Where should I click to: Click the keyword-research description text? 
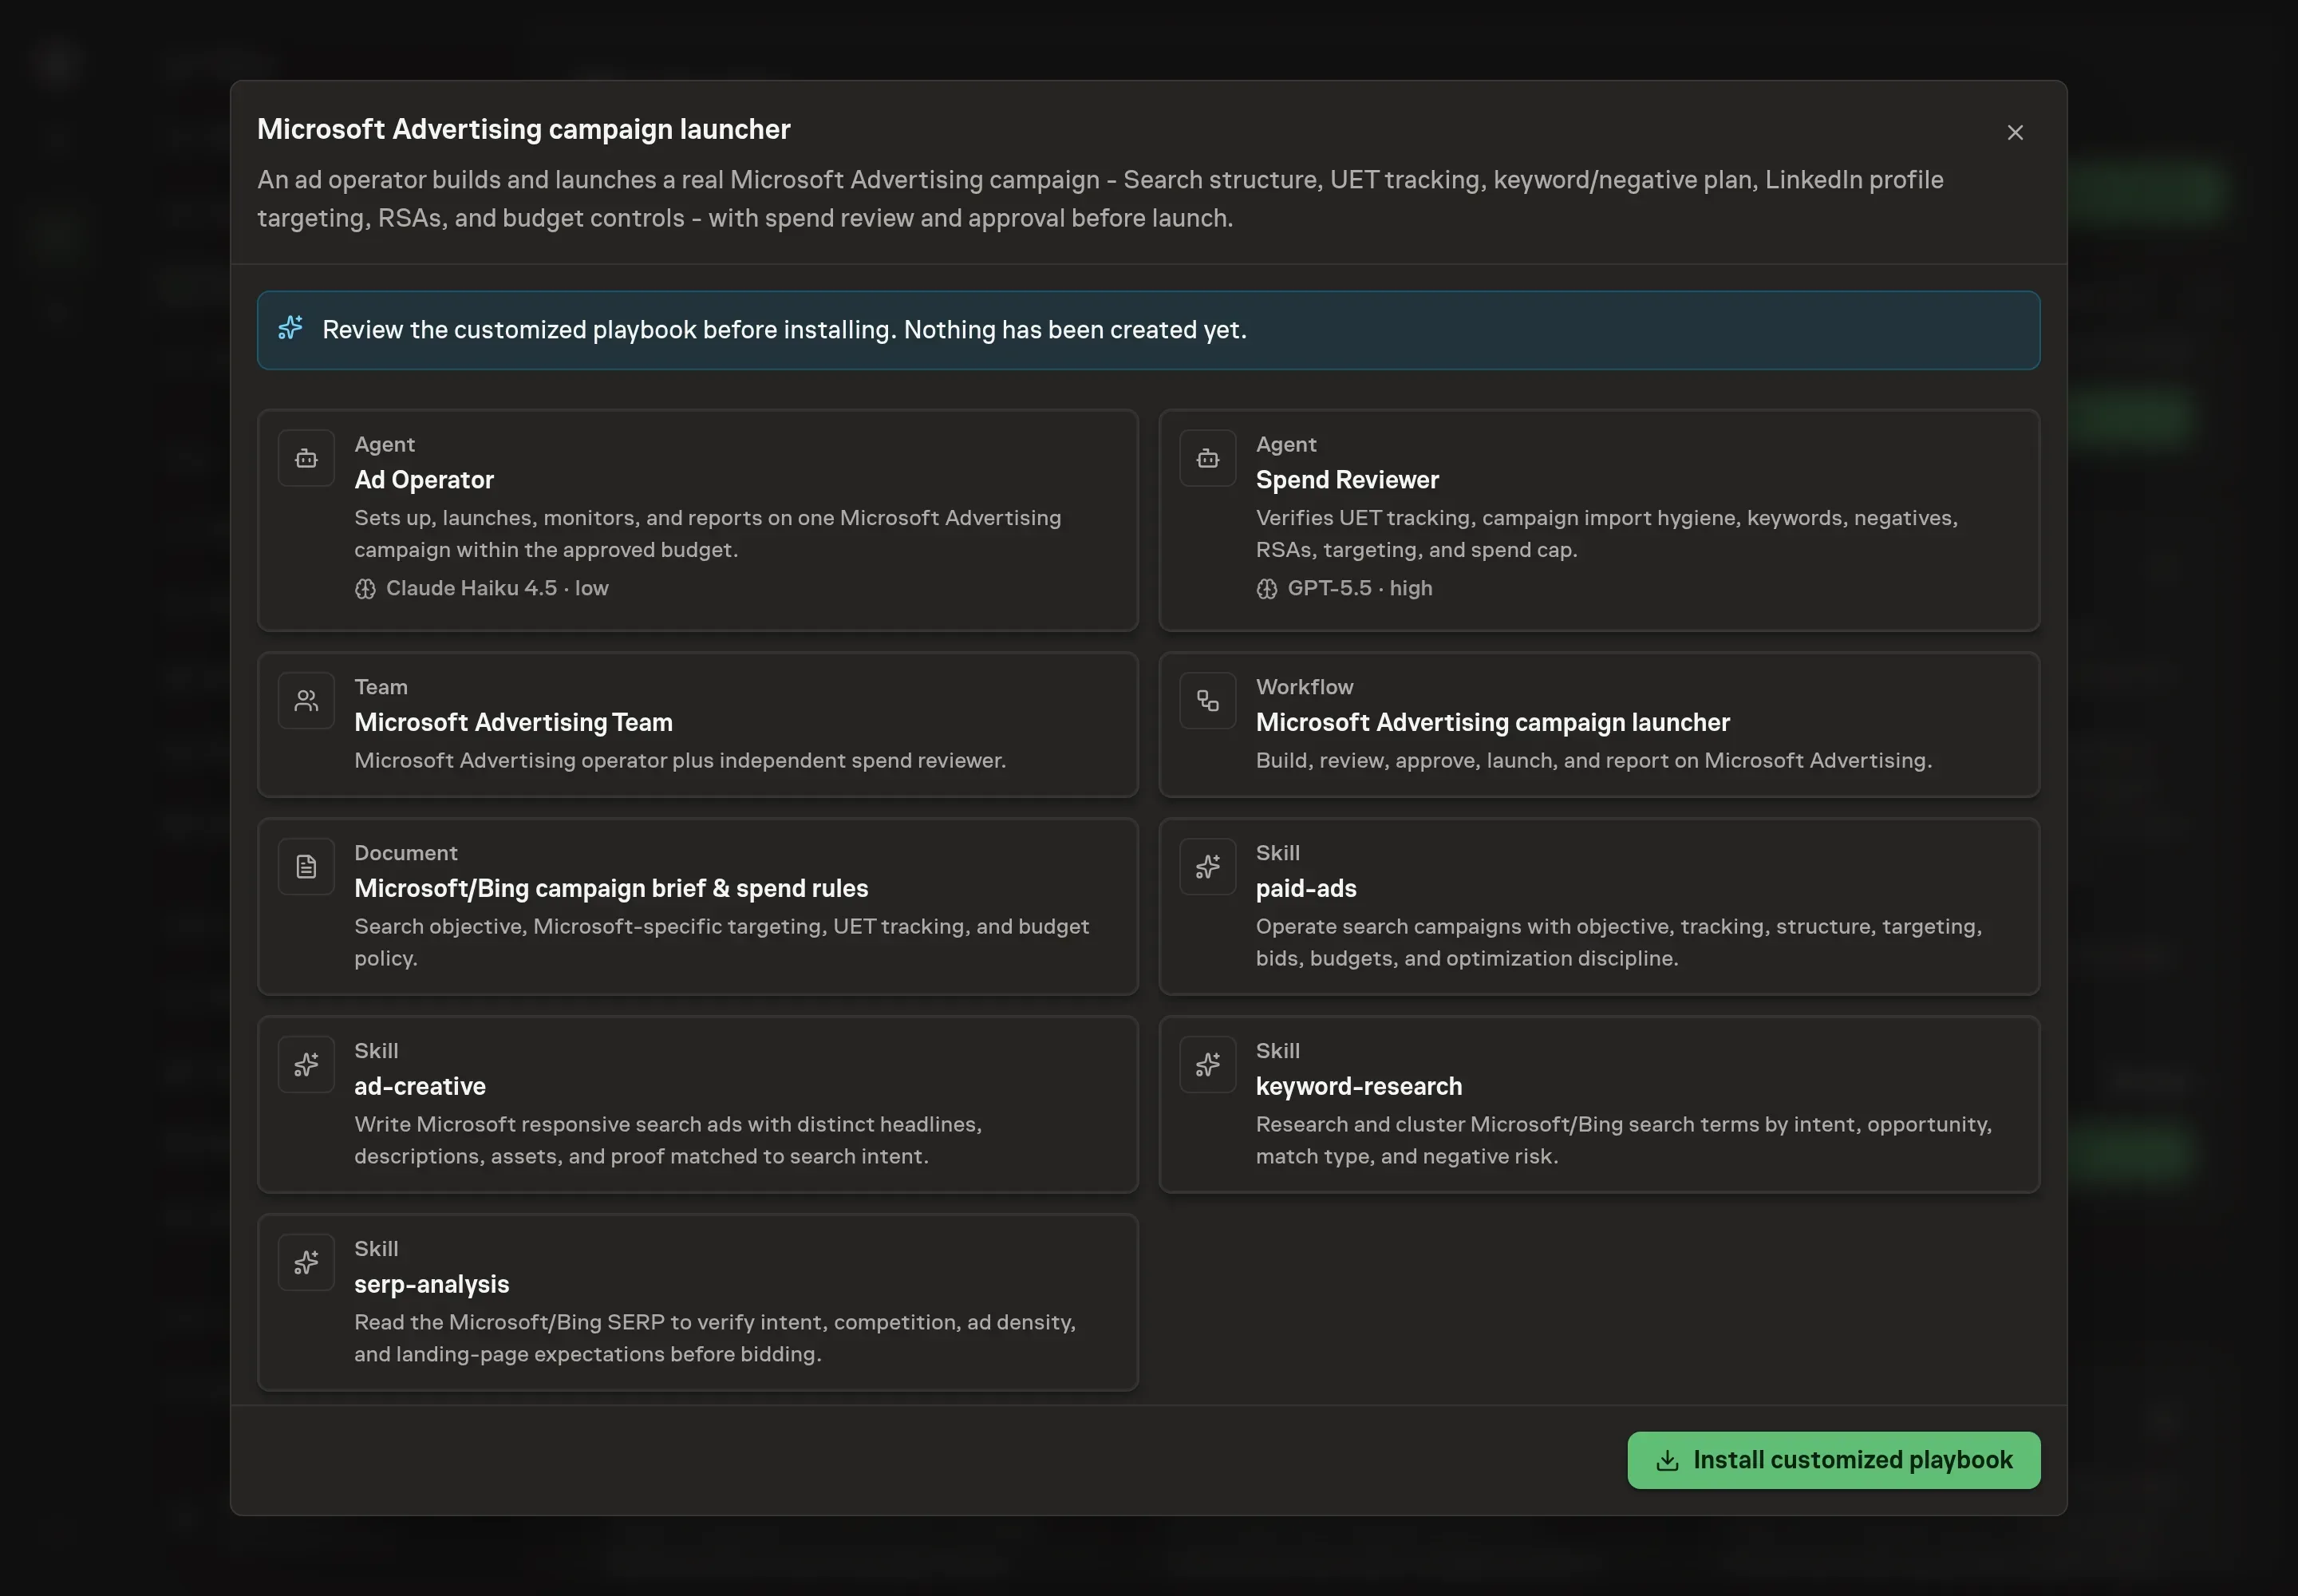point(1623,1140)
